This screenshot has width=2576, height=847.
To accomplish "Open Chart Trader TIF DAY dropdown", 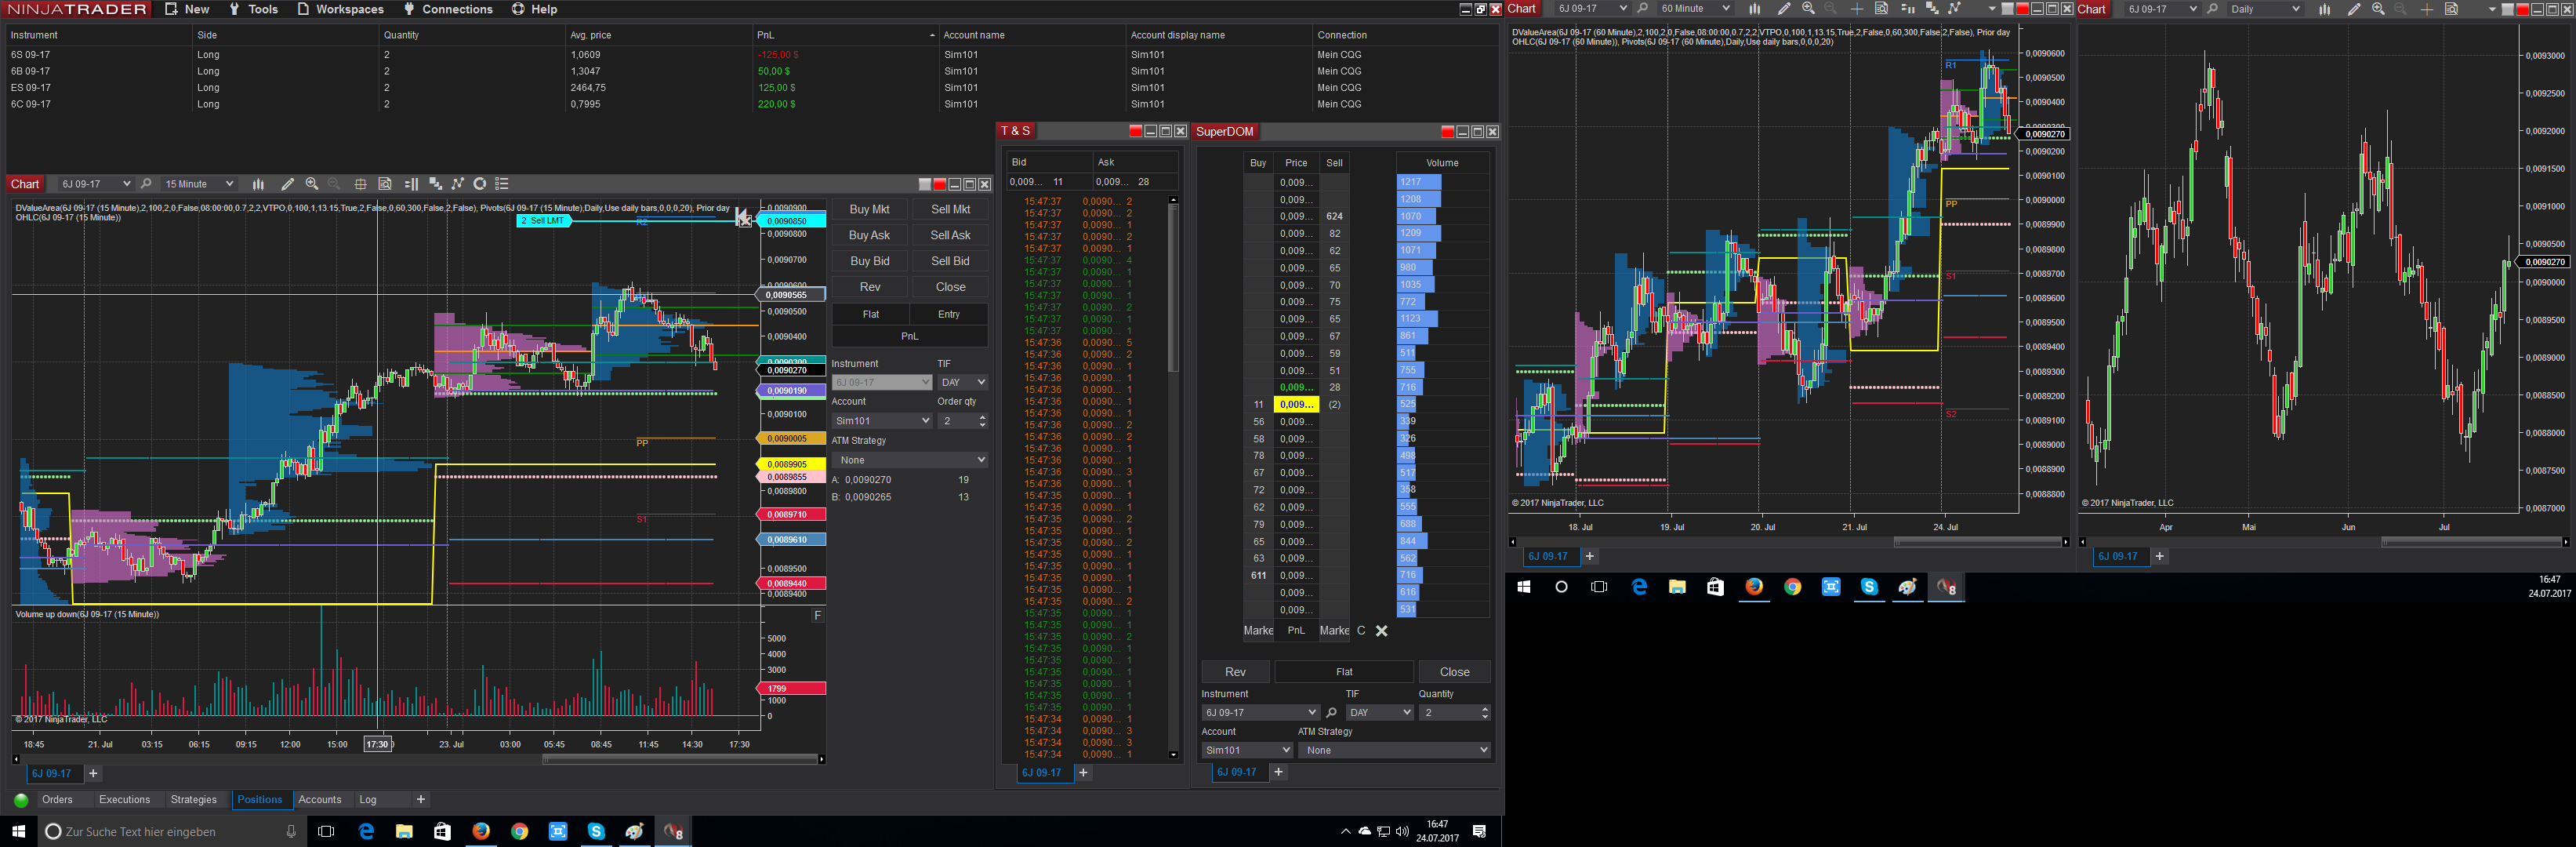I will [x=962, y=382].
